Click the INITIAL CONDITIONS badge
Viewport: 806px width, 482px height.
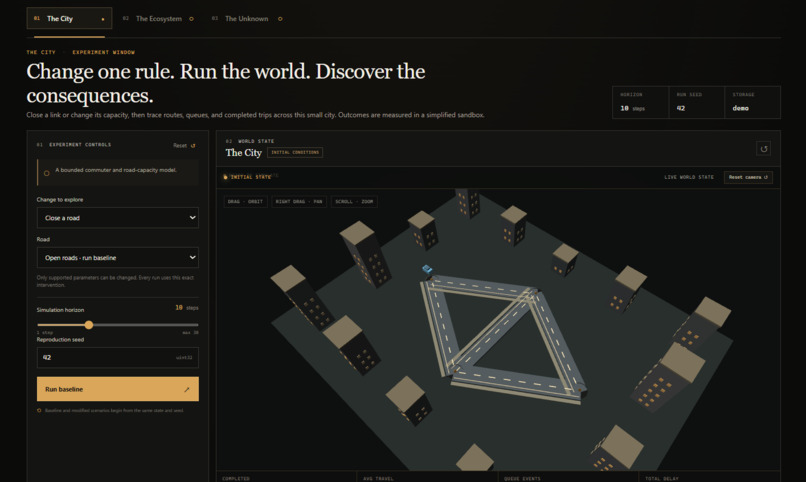coord(295,153)
